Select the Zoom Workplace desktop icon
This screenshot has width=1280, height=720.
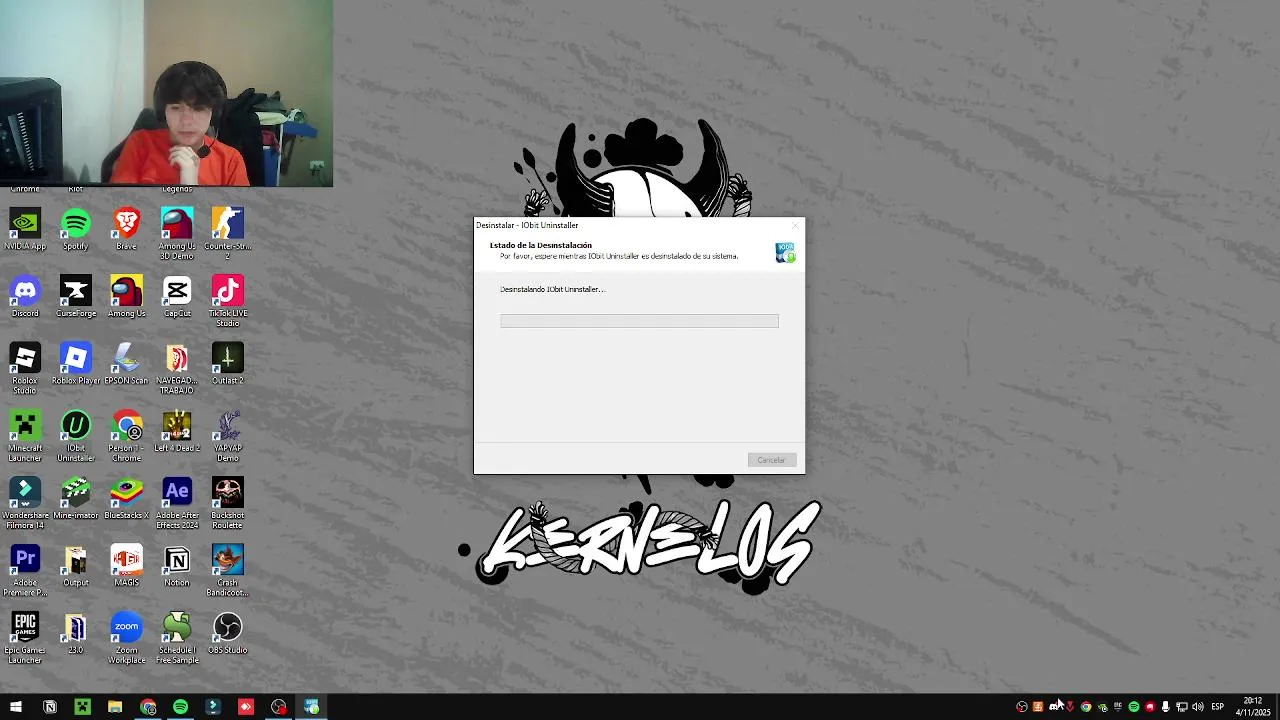[126, 637]
